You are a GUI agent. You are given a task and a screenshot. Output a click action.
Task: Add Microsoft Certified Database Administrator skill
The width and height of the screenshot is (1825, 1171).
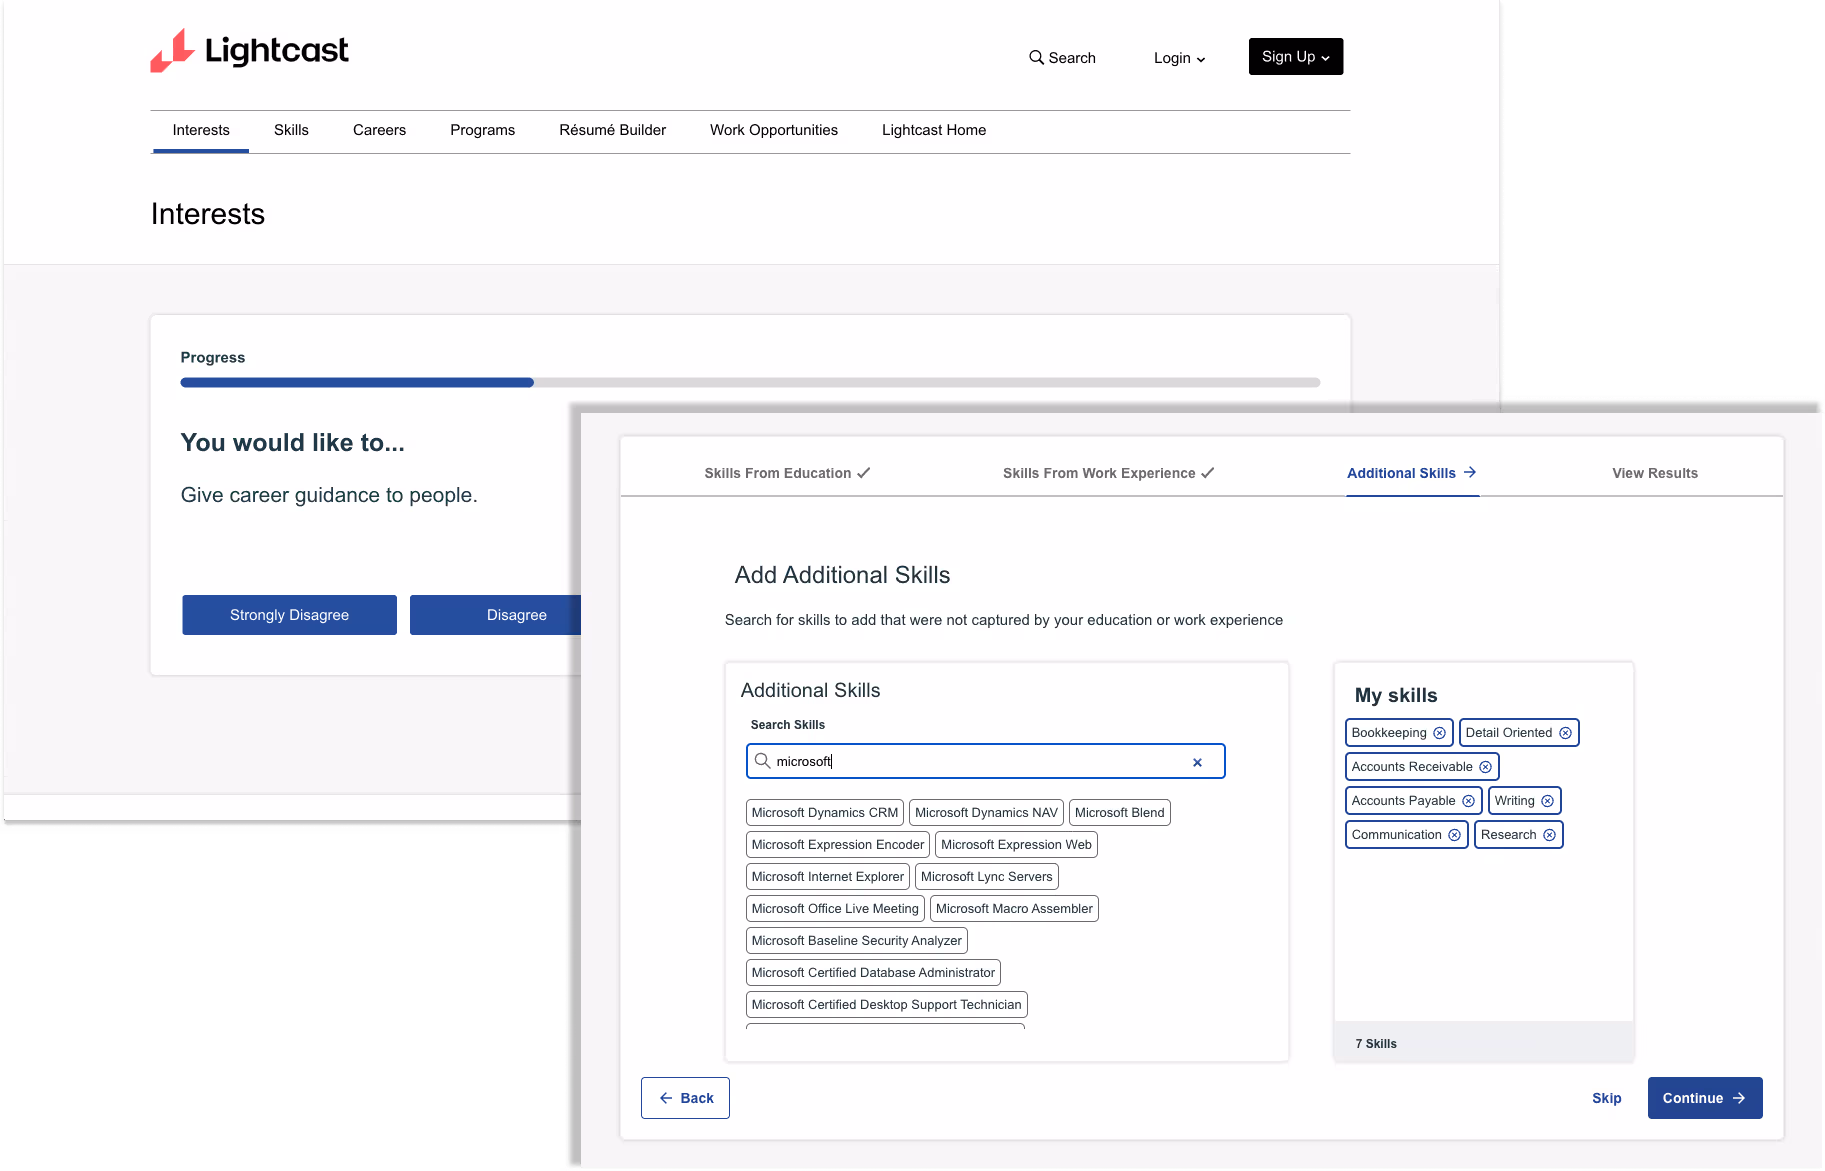tap(873, 973)
